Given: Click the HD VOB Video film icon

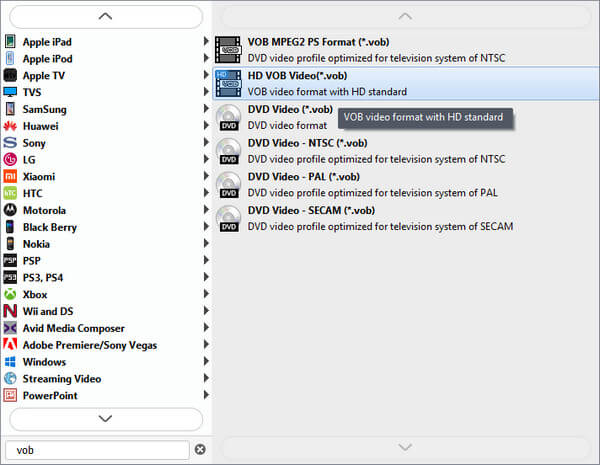Looking at the screenshot, I should coord(228,83).
